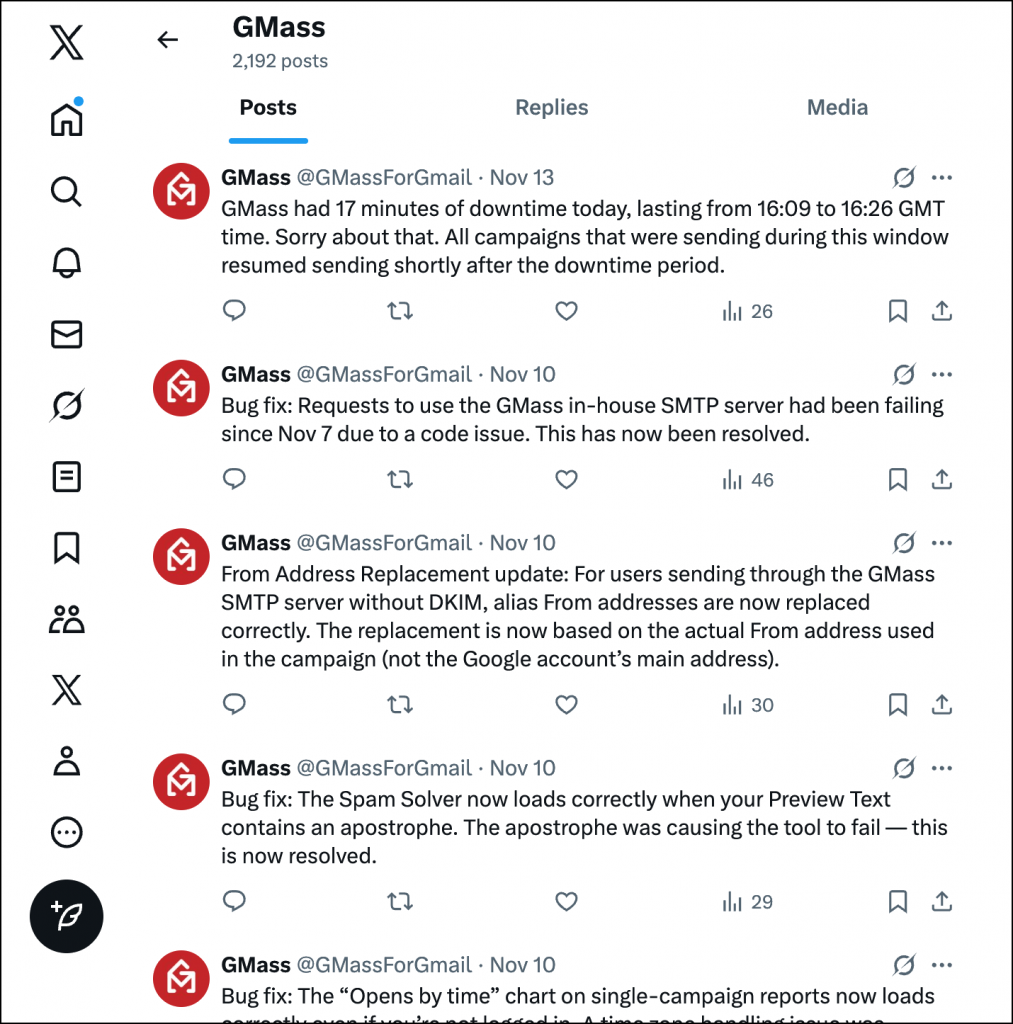The height and width of the screenshot is (1024, 1013).
Task: Open @GMassForGmail handle on Nov 13 post
Action: tap(384, 178)
